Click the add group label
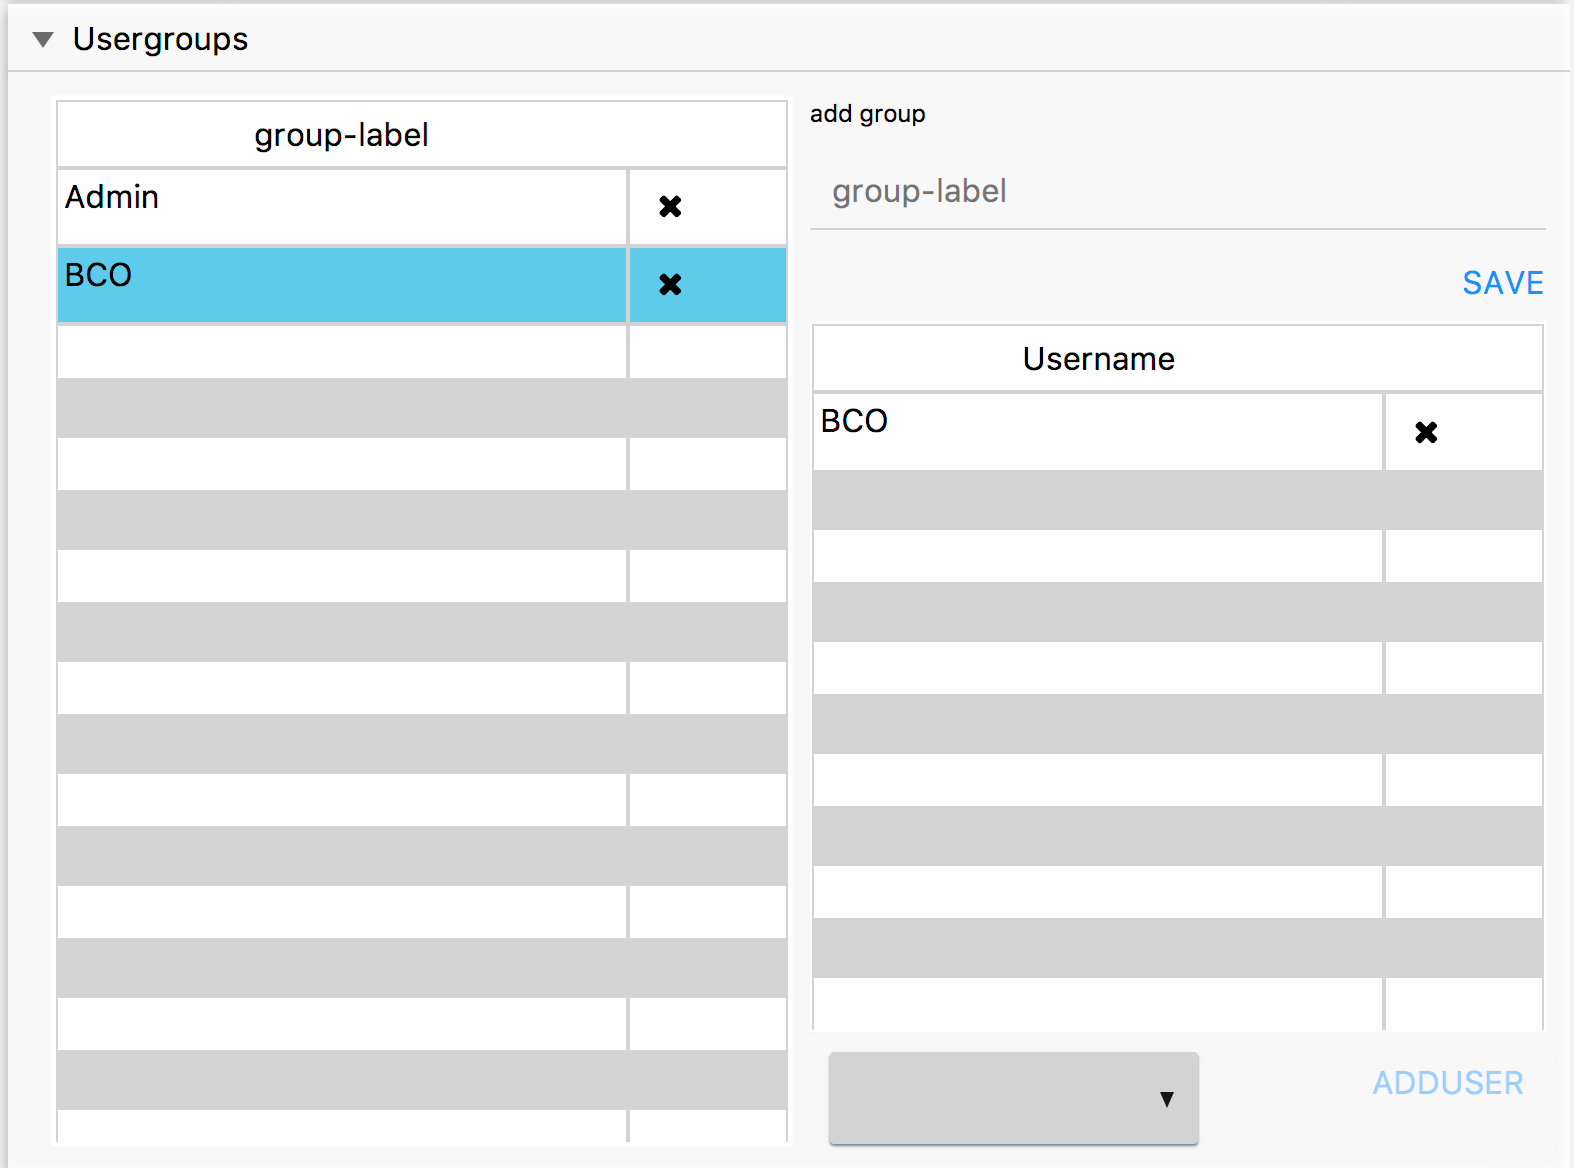Screen dimensions: 1574x1168 pyautogui.click(x=867, y=114)
